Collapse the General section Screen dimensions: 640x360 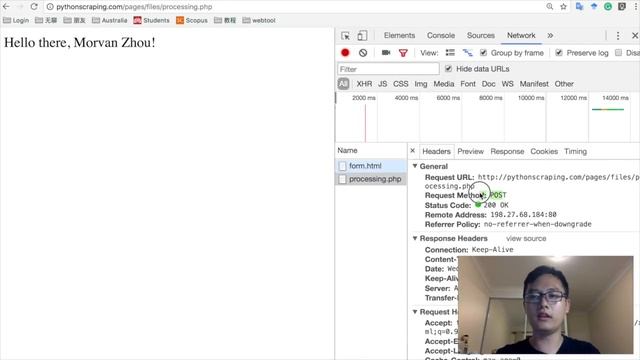[x=415, y=166]
